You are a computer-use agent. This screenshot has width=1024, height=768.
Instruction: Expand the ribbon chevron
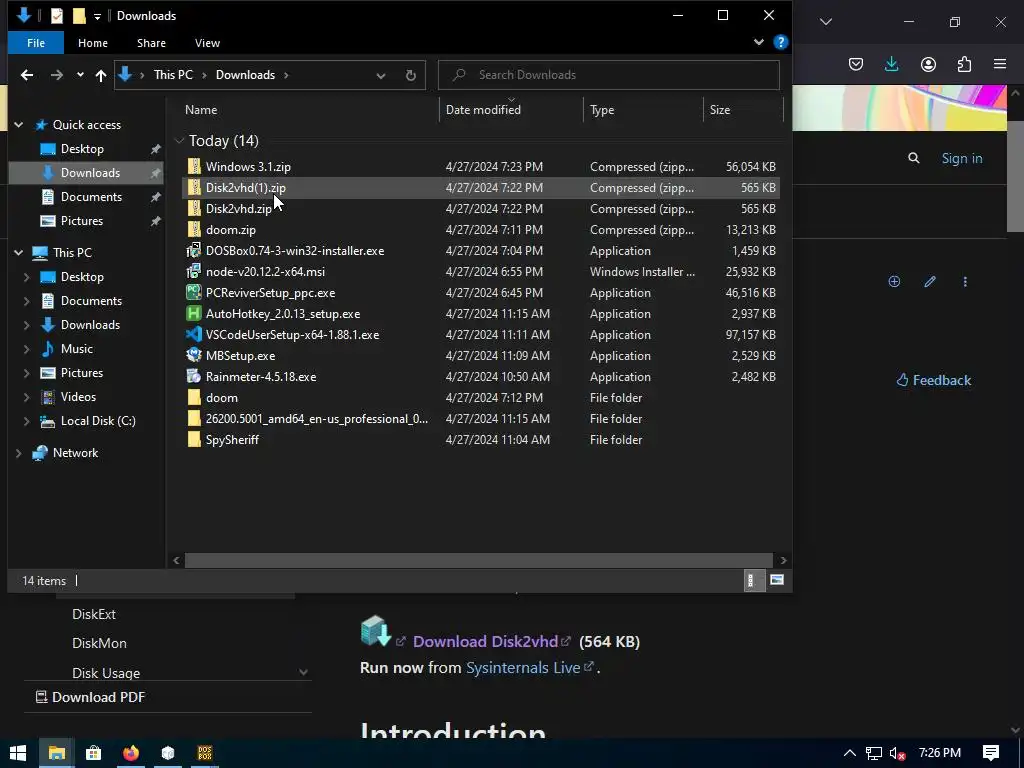tap(758, 42)
